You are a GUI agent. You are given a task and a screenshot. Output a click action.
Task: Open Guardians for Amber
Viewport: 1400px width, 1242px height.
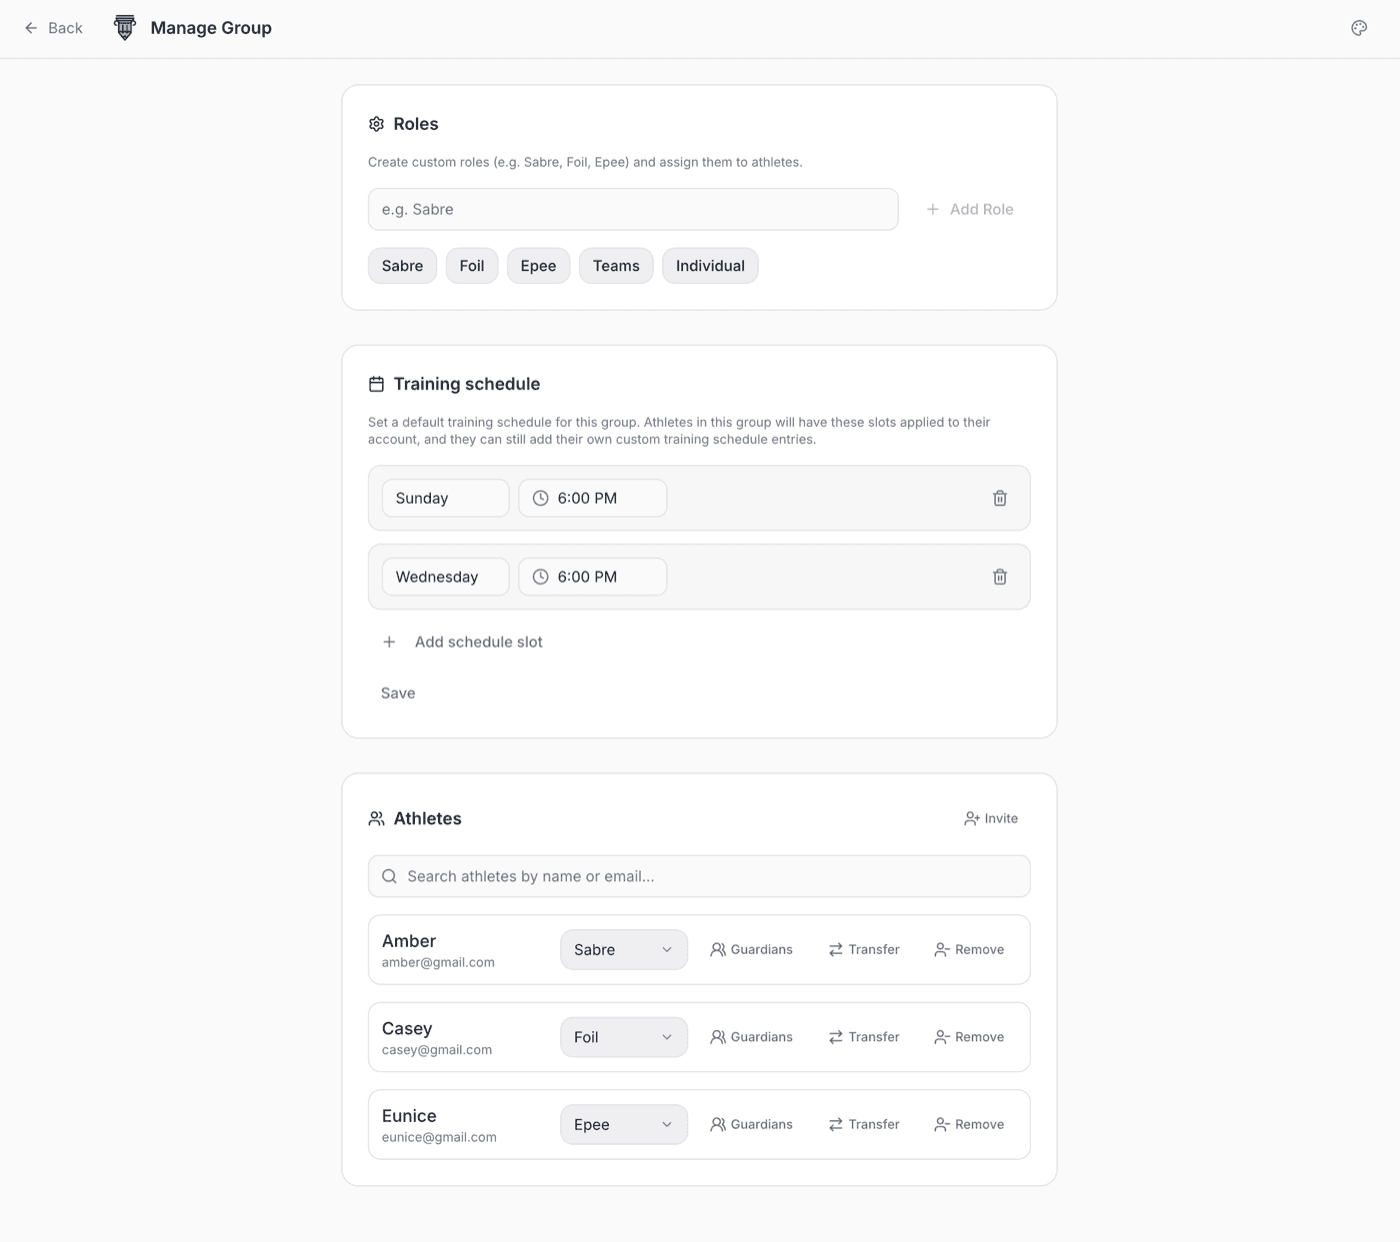click(751, 950)
